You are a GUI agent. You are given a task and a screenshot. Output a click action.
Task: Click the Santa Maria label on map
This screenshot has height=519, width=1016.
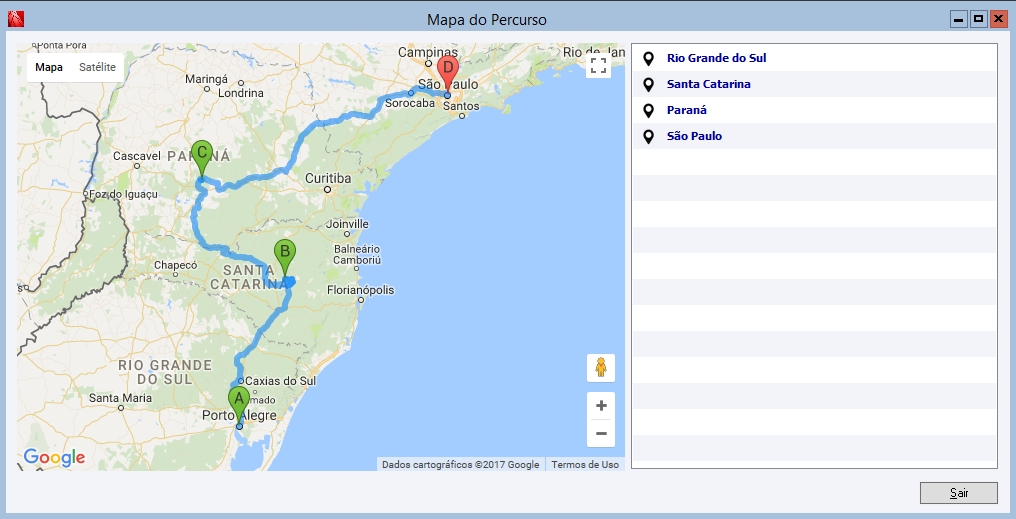(x=121, y=398)
